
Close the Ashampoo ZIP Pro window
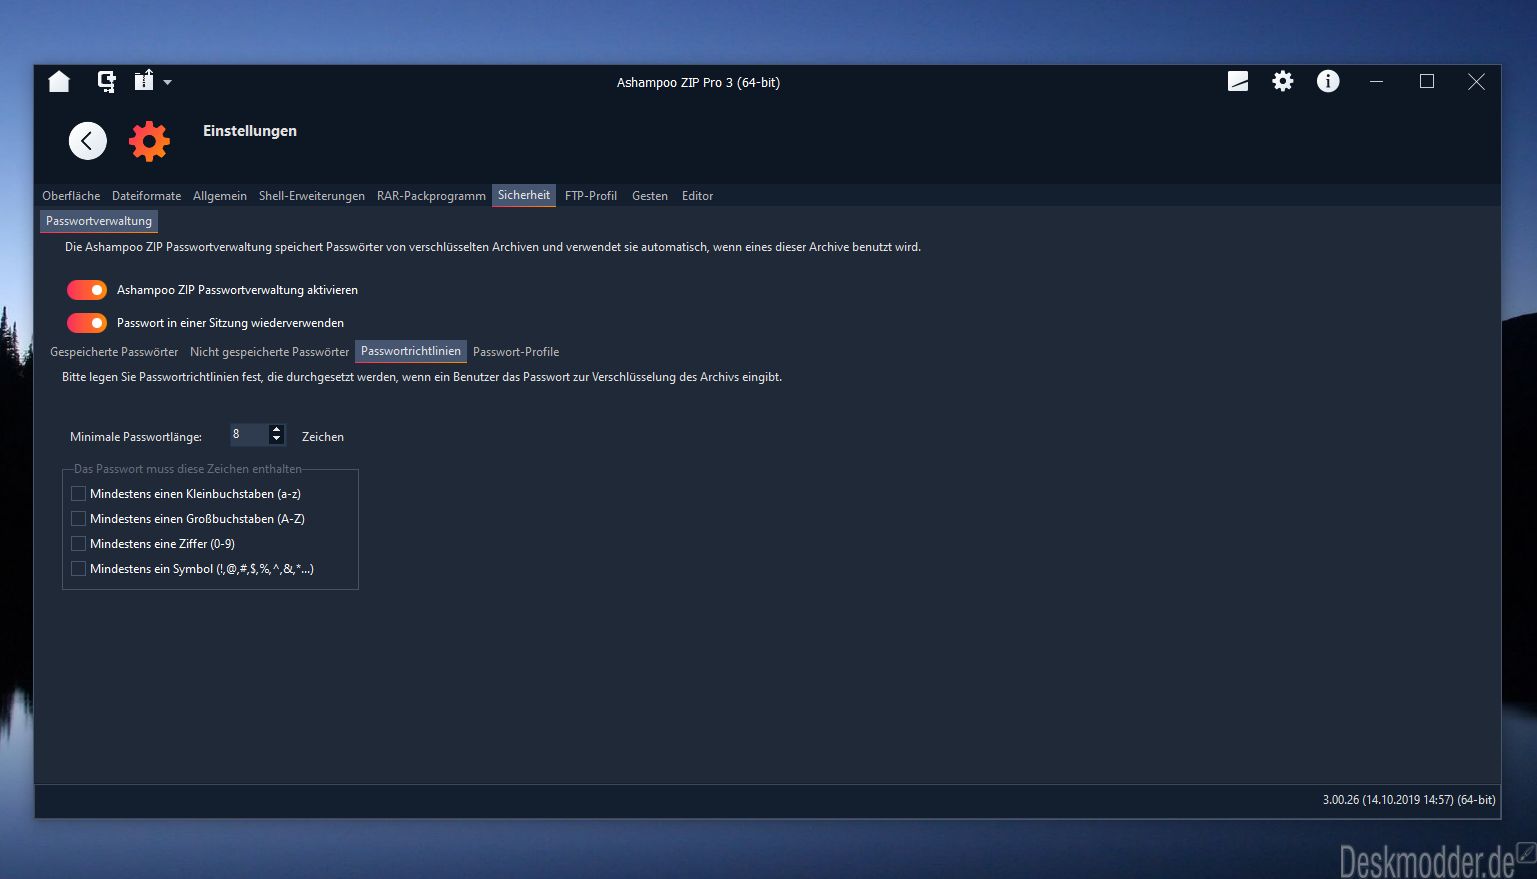point(1476,82)
